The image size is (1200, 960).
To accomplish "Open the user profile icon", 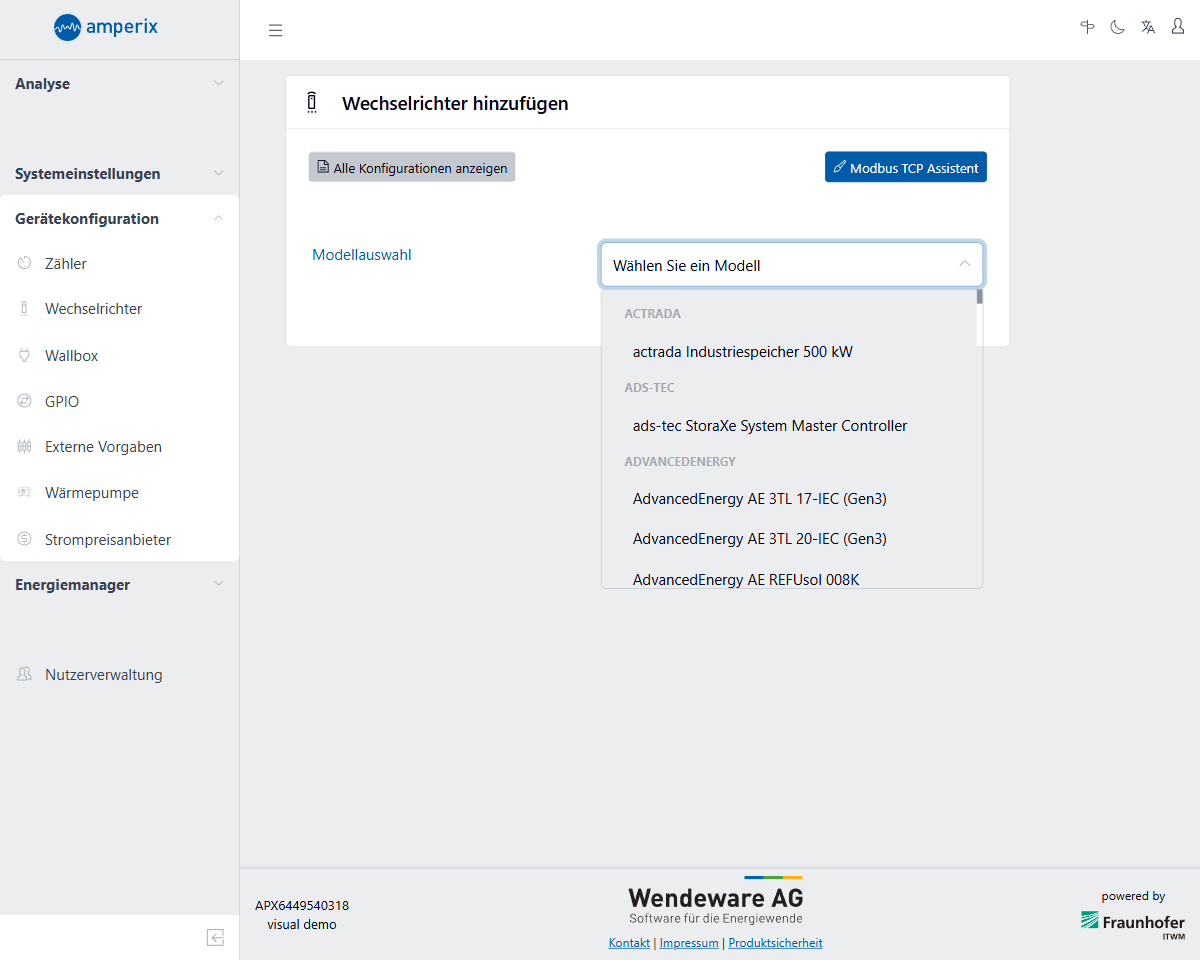I will [1178, 28].
